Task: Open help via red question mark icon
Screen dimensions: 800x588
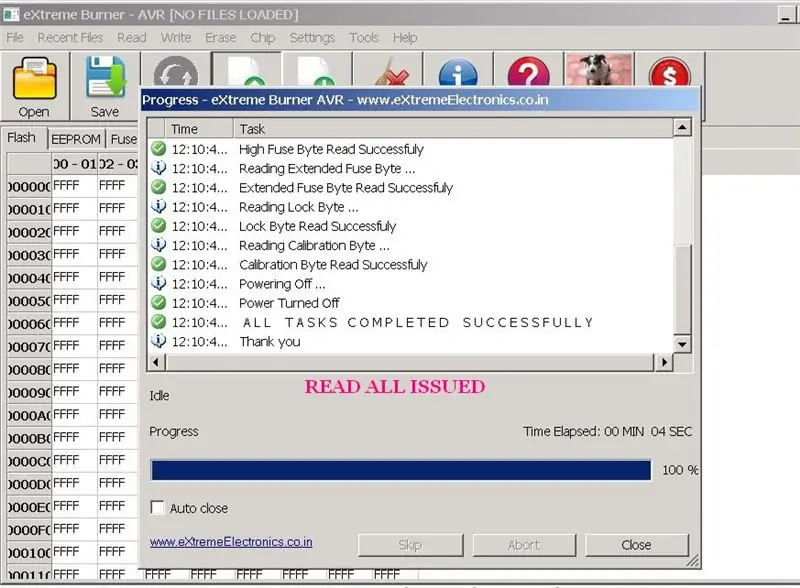Action: pyautogui.click(x=529, y=71)
